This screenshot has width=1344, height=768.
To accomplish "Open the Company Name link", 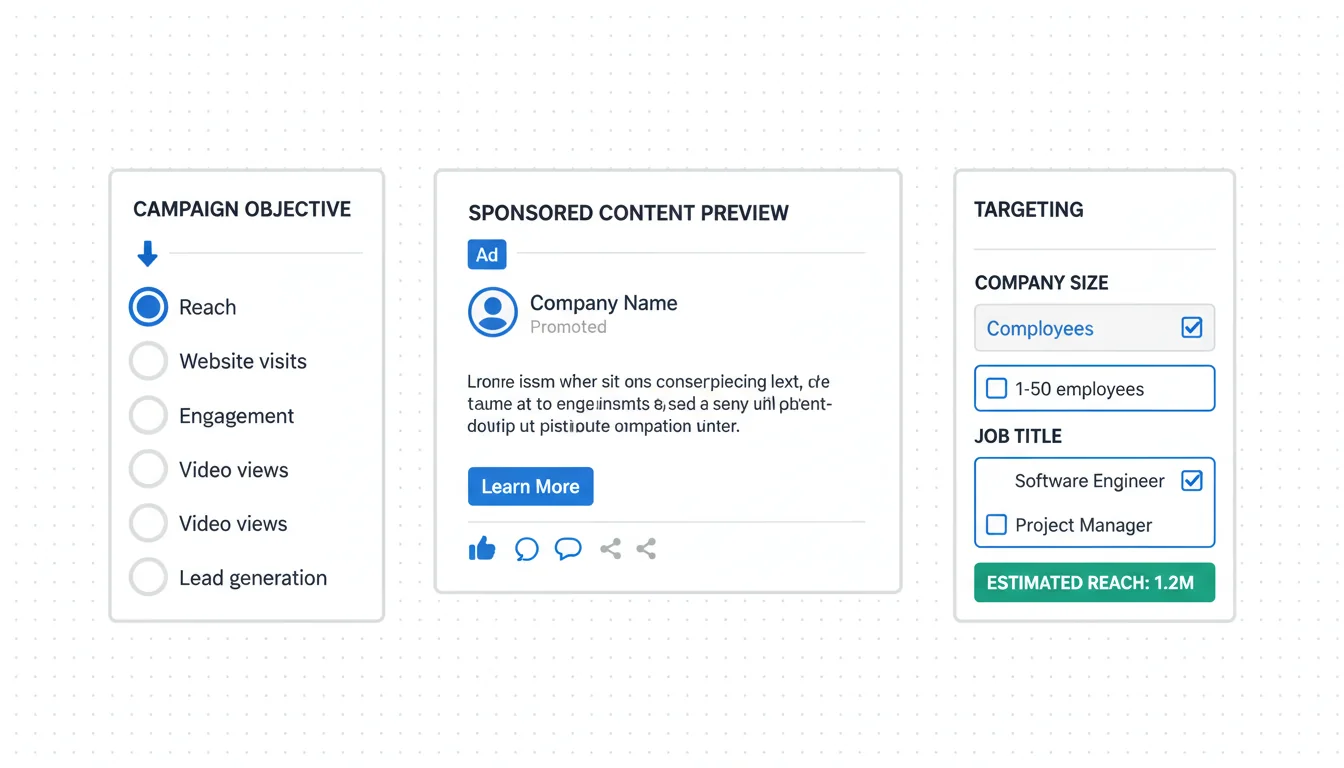I will point(603,303).
